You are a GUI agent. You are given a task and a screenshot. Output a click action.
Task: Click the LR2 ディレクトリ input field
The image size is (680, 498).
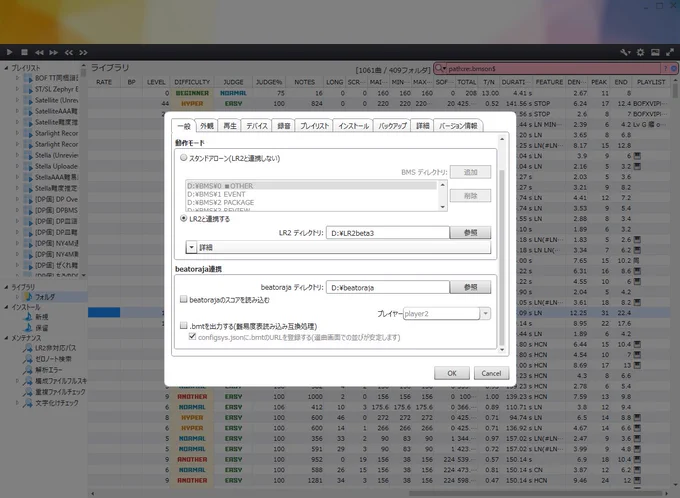click(x=388, y=233)
